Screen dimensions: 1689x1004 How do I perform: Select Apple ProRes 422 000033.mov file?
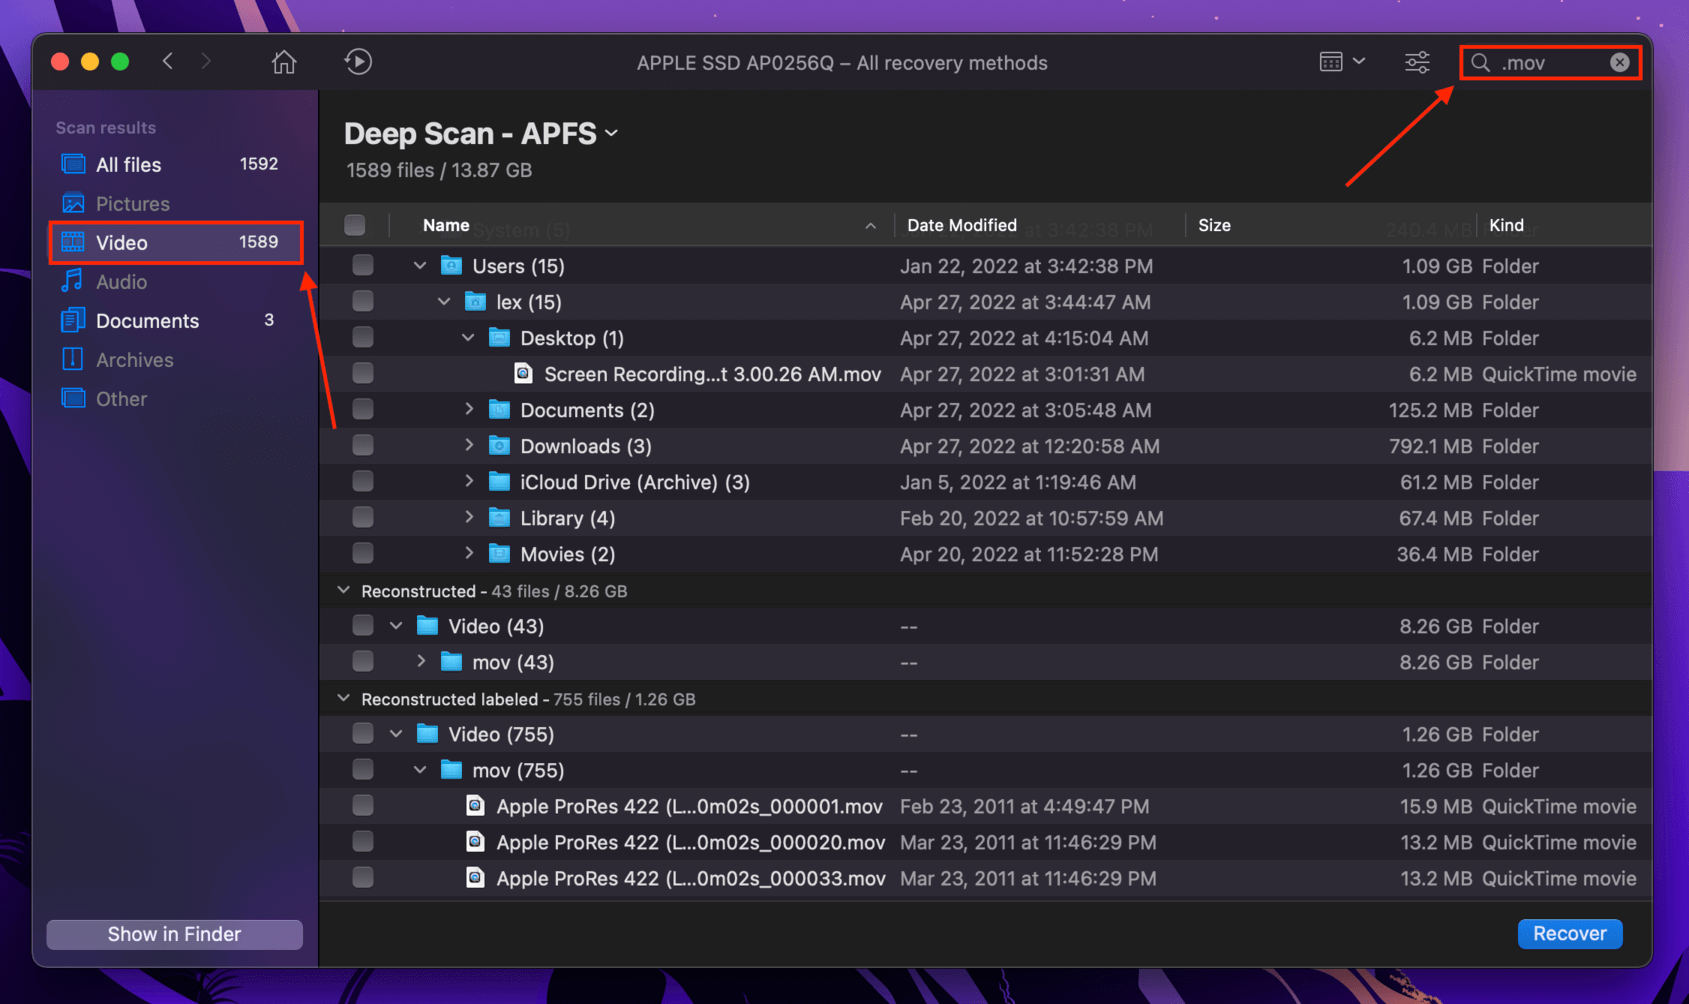(x=985, y=878)
